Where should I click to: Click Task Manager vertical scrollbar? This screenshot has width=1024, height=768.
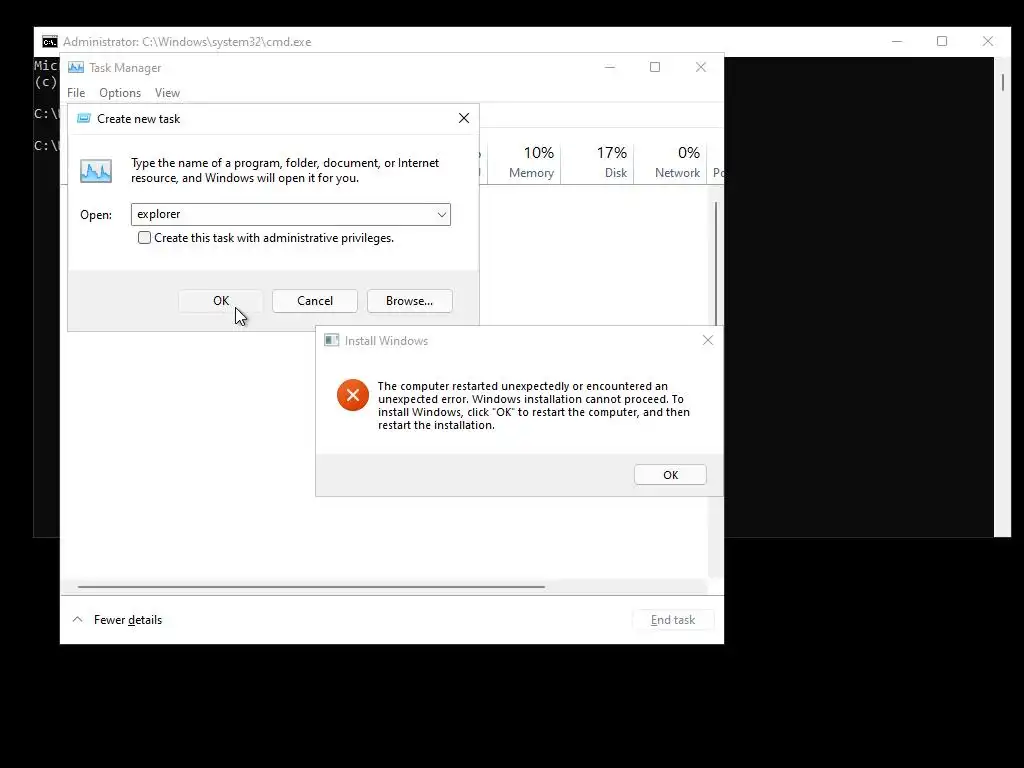pos(716,264)
